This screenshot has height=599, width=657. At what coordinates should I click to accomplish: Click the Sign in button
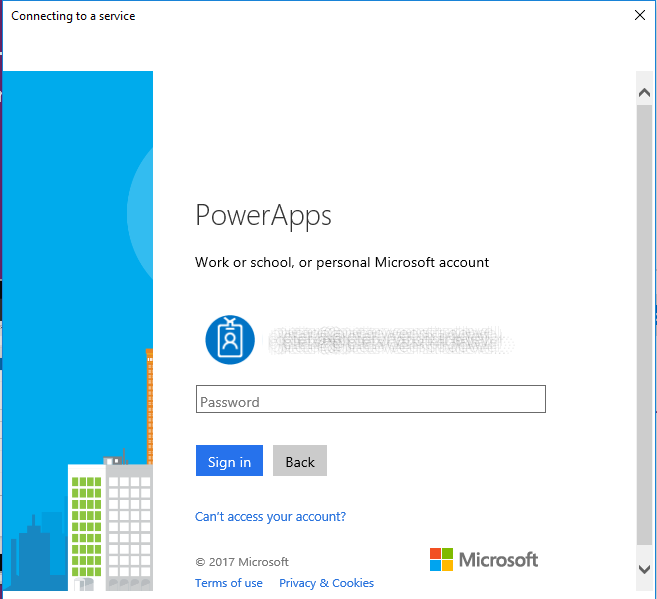[x=229, y=460]
